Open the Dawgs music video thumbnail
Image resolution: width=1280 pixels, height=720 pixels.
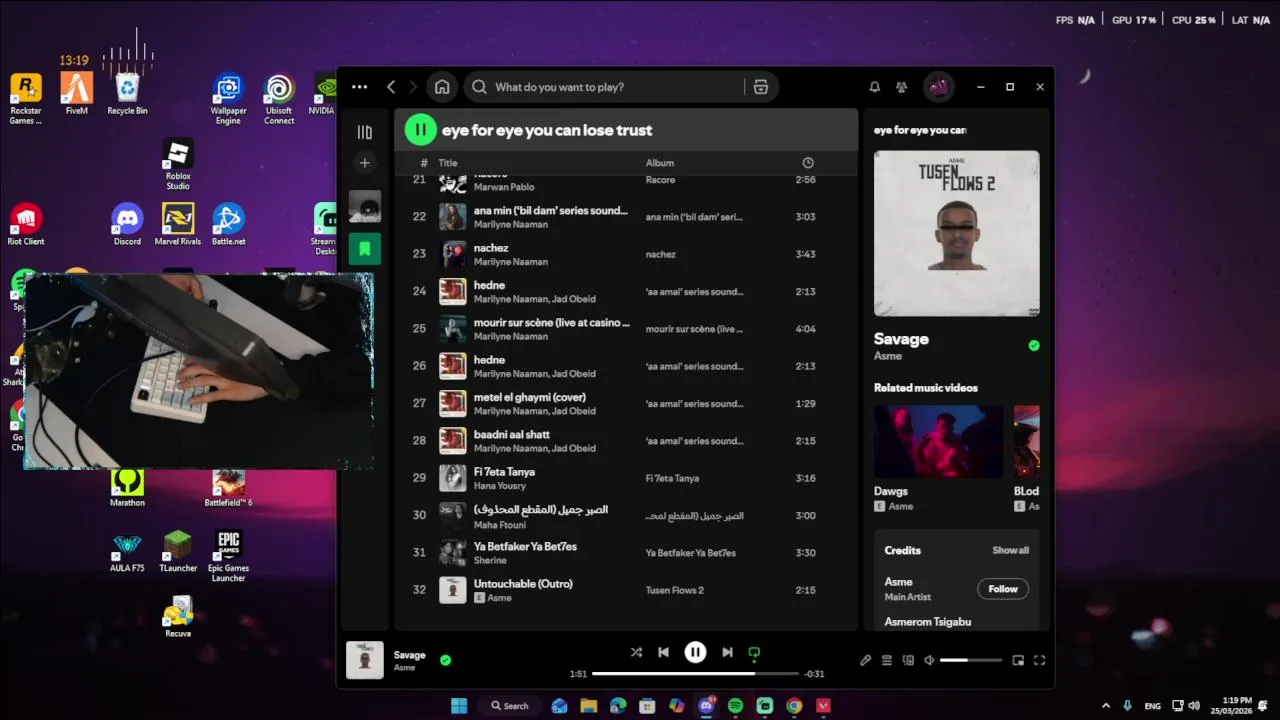pos(938,441)
